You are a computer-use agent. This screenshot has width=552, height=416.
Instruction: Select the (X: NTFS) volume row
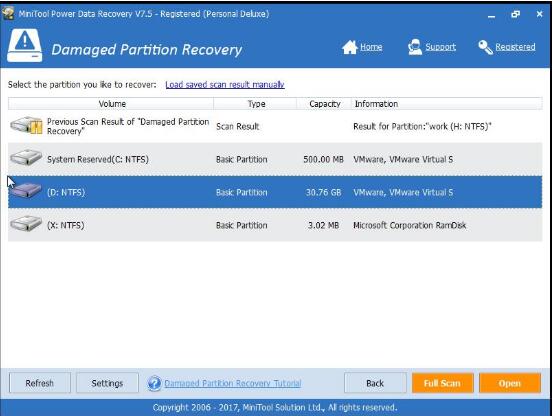pos(275,225)
